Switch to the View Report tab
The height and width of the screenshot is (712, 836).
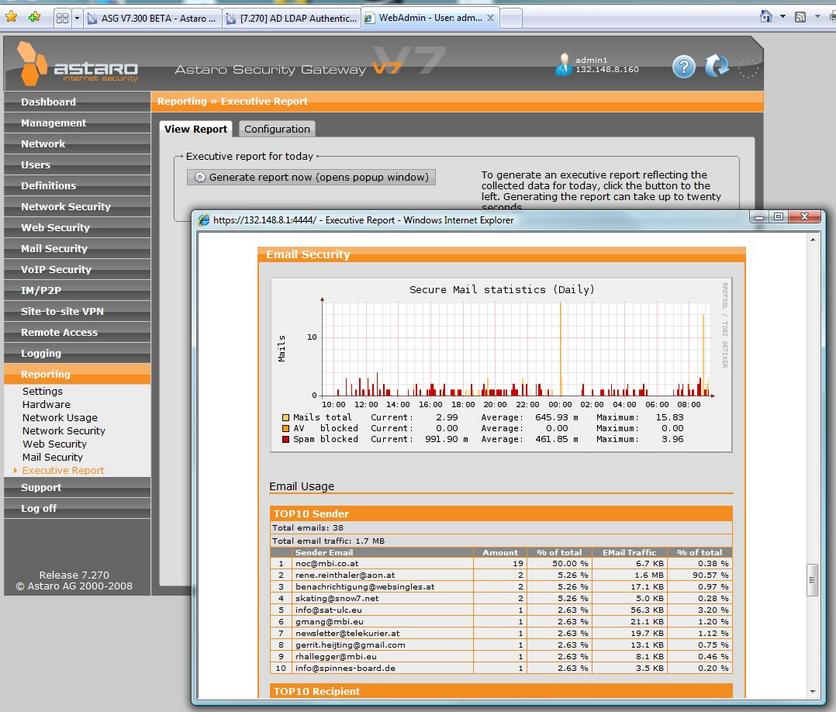[x=196, y=129]
